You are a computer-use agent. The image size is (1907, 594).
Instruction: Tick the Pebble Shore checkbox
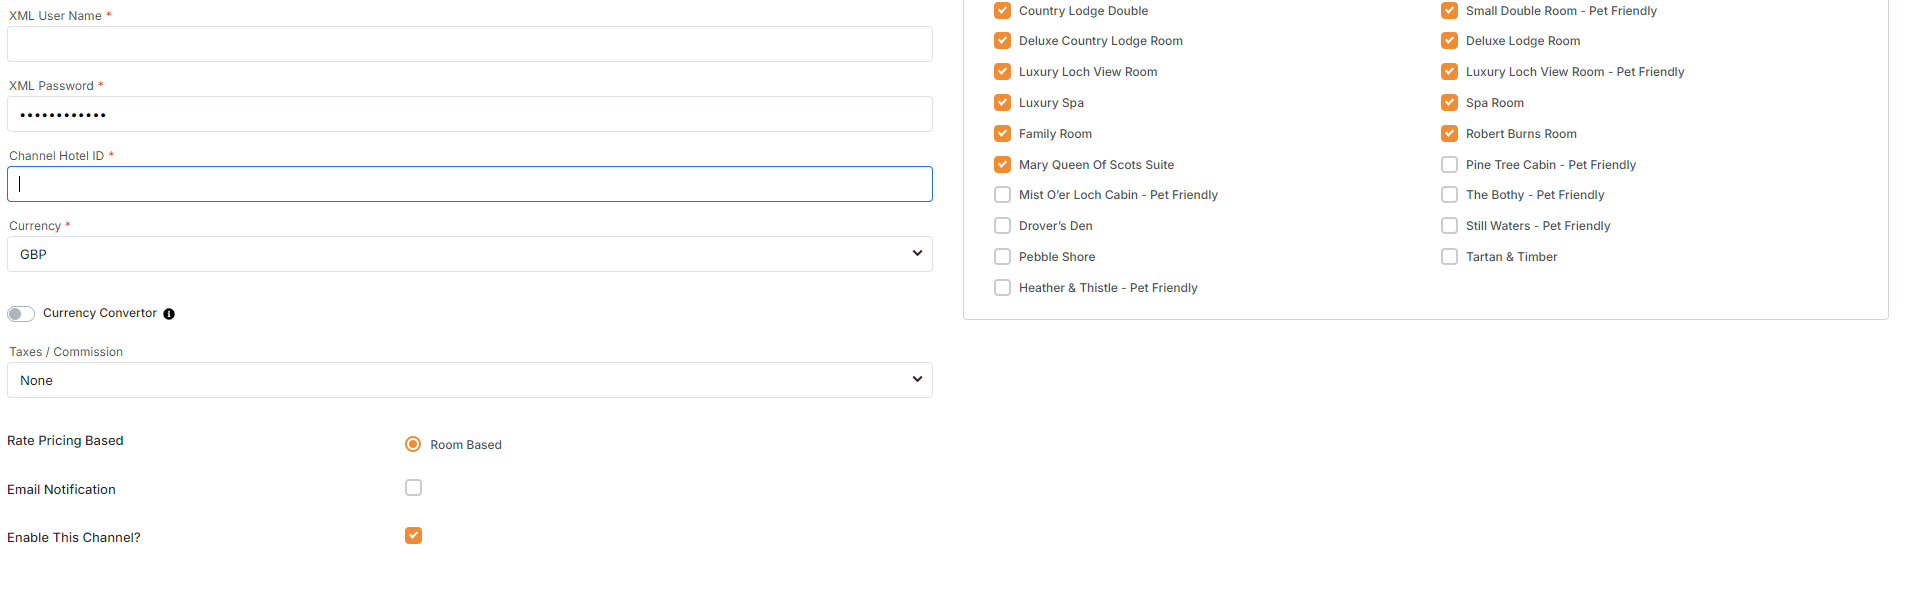1002,257
